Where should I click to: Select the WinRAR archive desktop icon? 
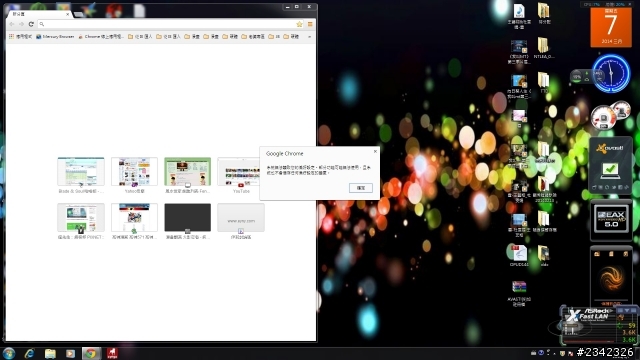click(x=519, y=293)
